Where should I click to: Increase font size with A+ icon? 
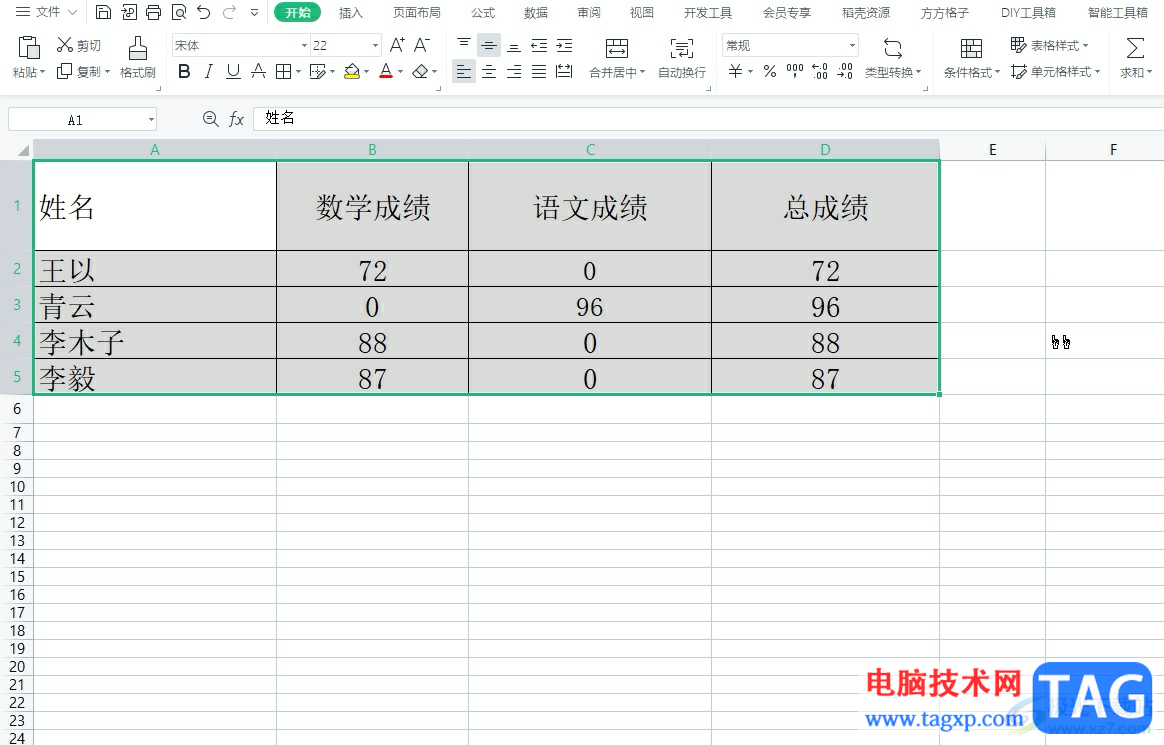(x=397, y=45)
